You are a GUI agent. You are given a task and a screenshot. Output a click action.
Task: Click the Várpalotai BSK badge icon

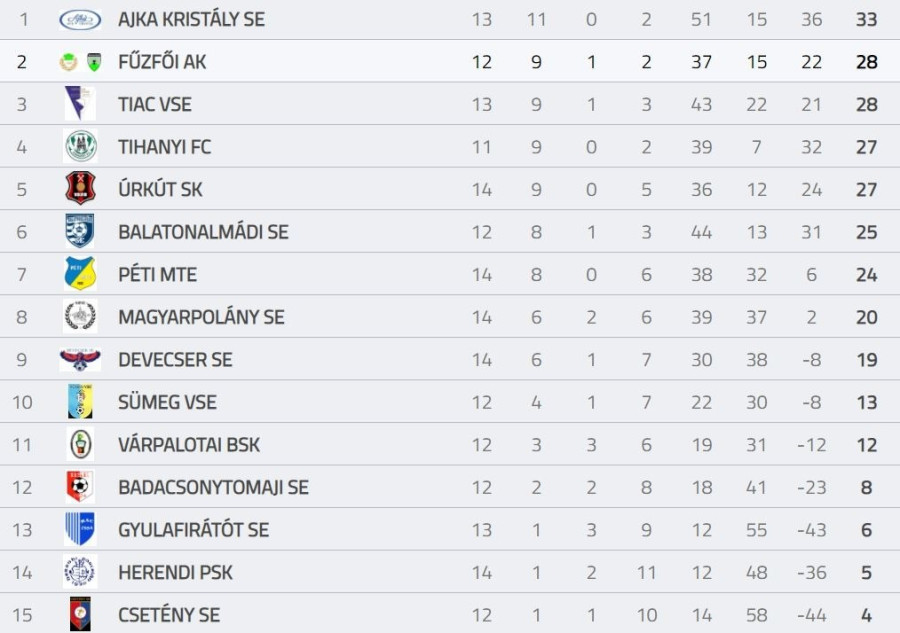(80, 444)
